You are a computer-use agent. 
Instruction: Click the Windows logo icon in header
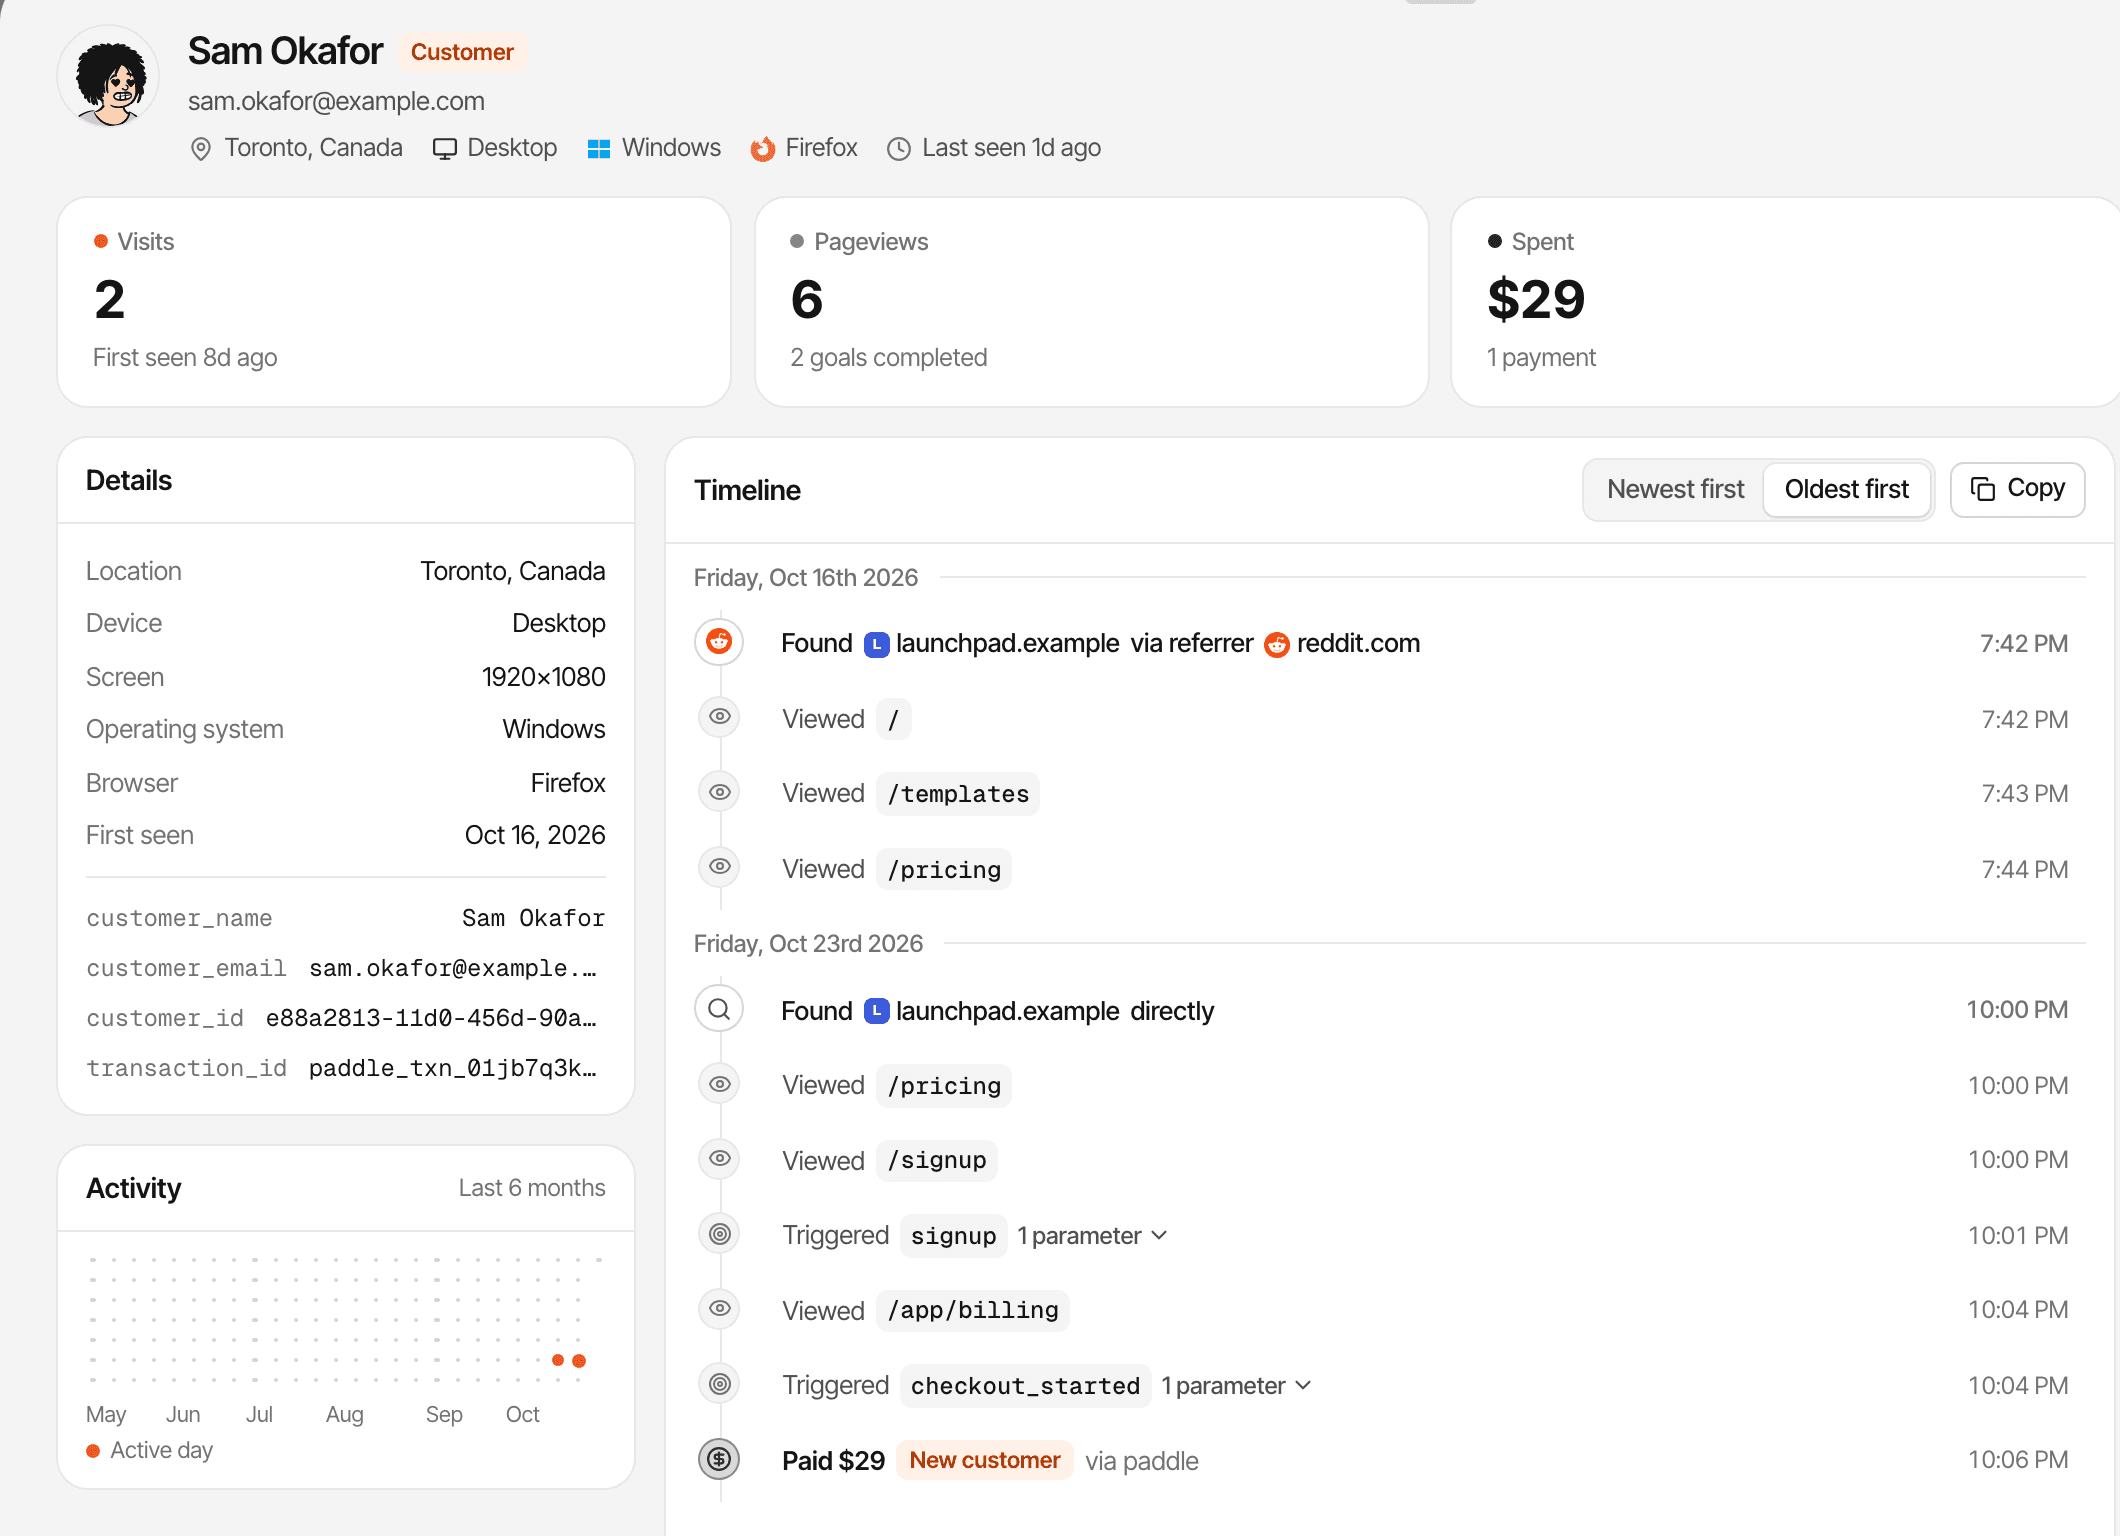click(x=599, y=149)
